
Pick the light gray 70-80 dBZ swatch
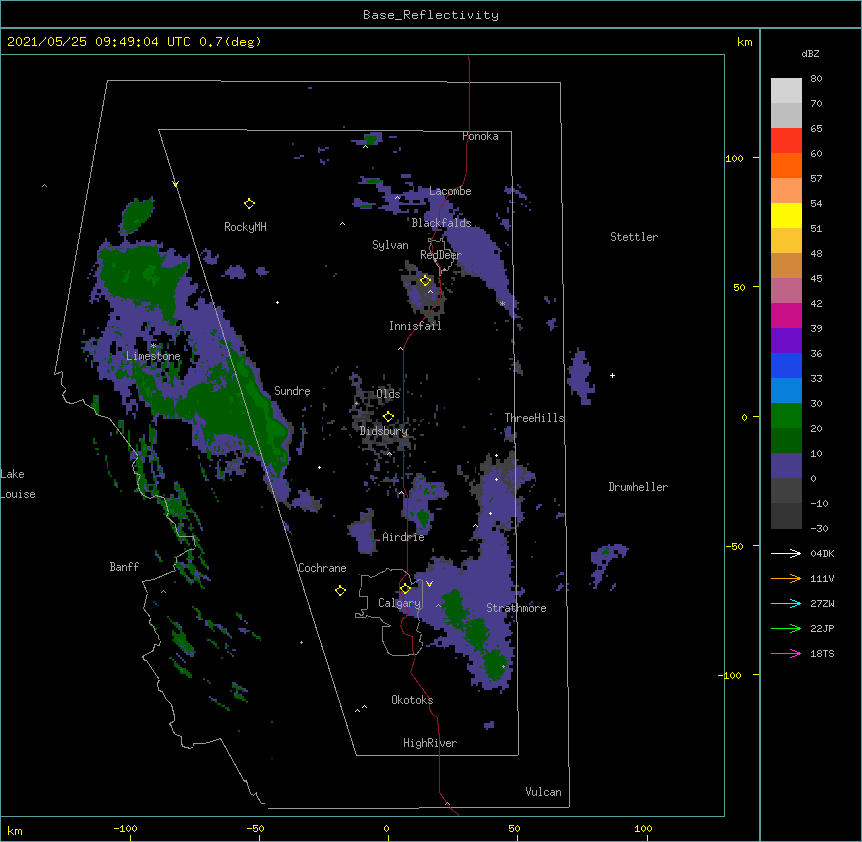coord(786,91)
